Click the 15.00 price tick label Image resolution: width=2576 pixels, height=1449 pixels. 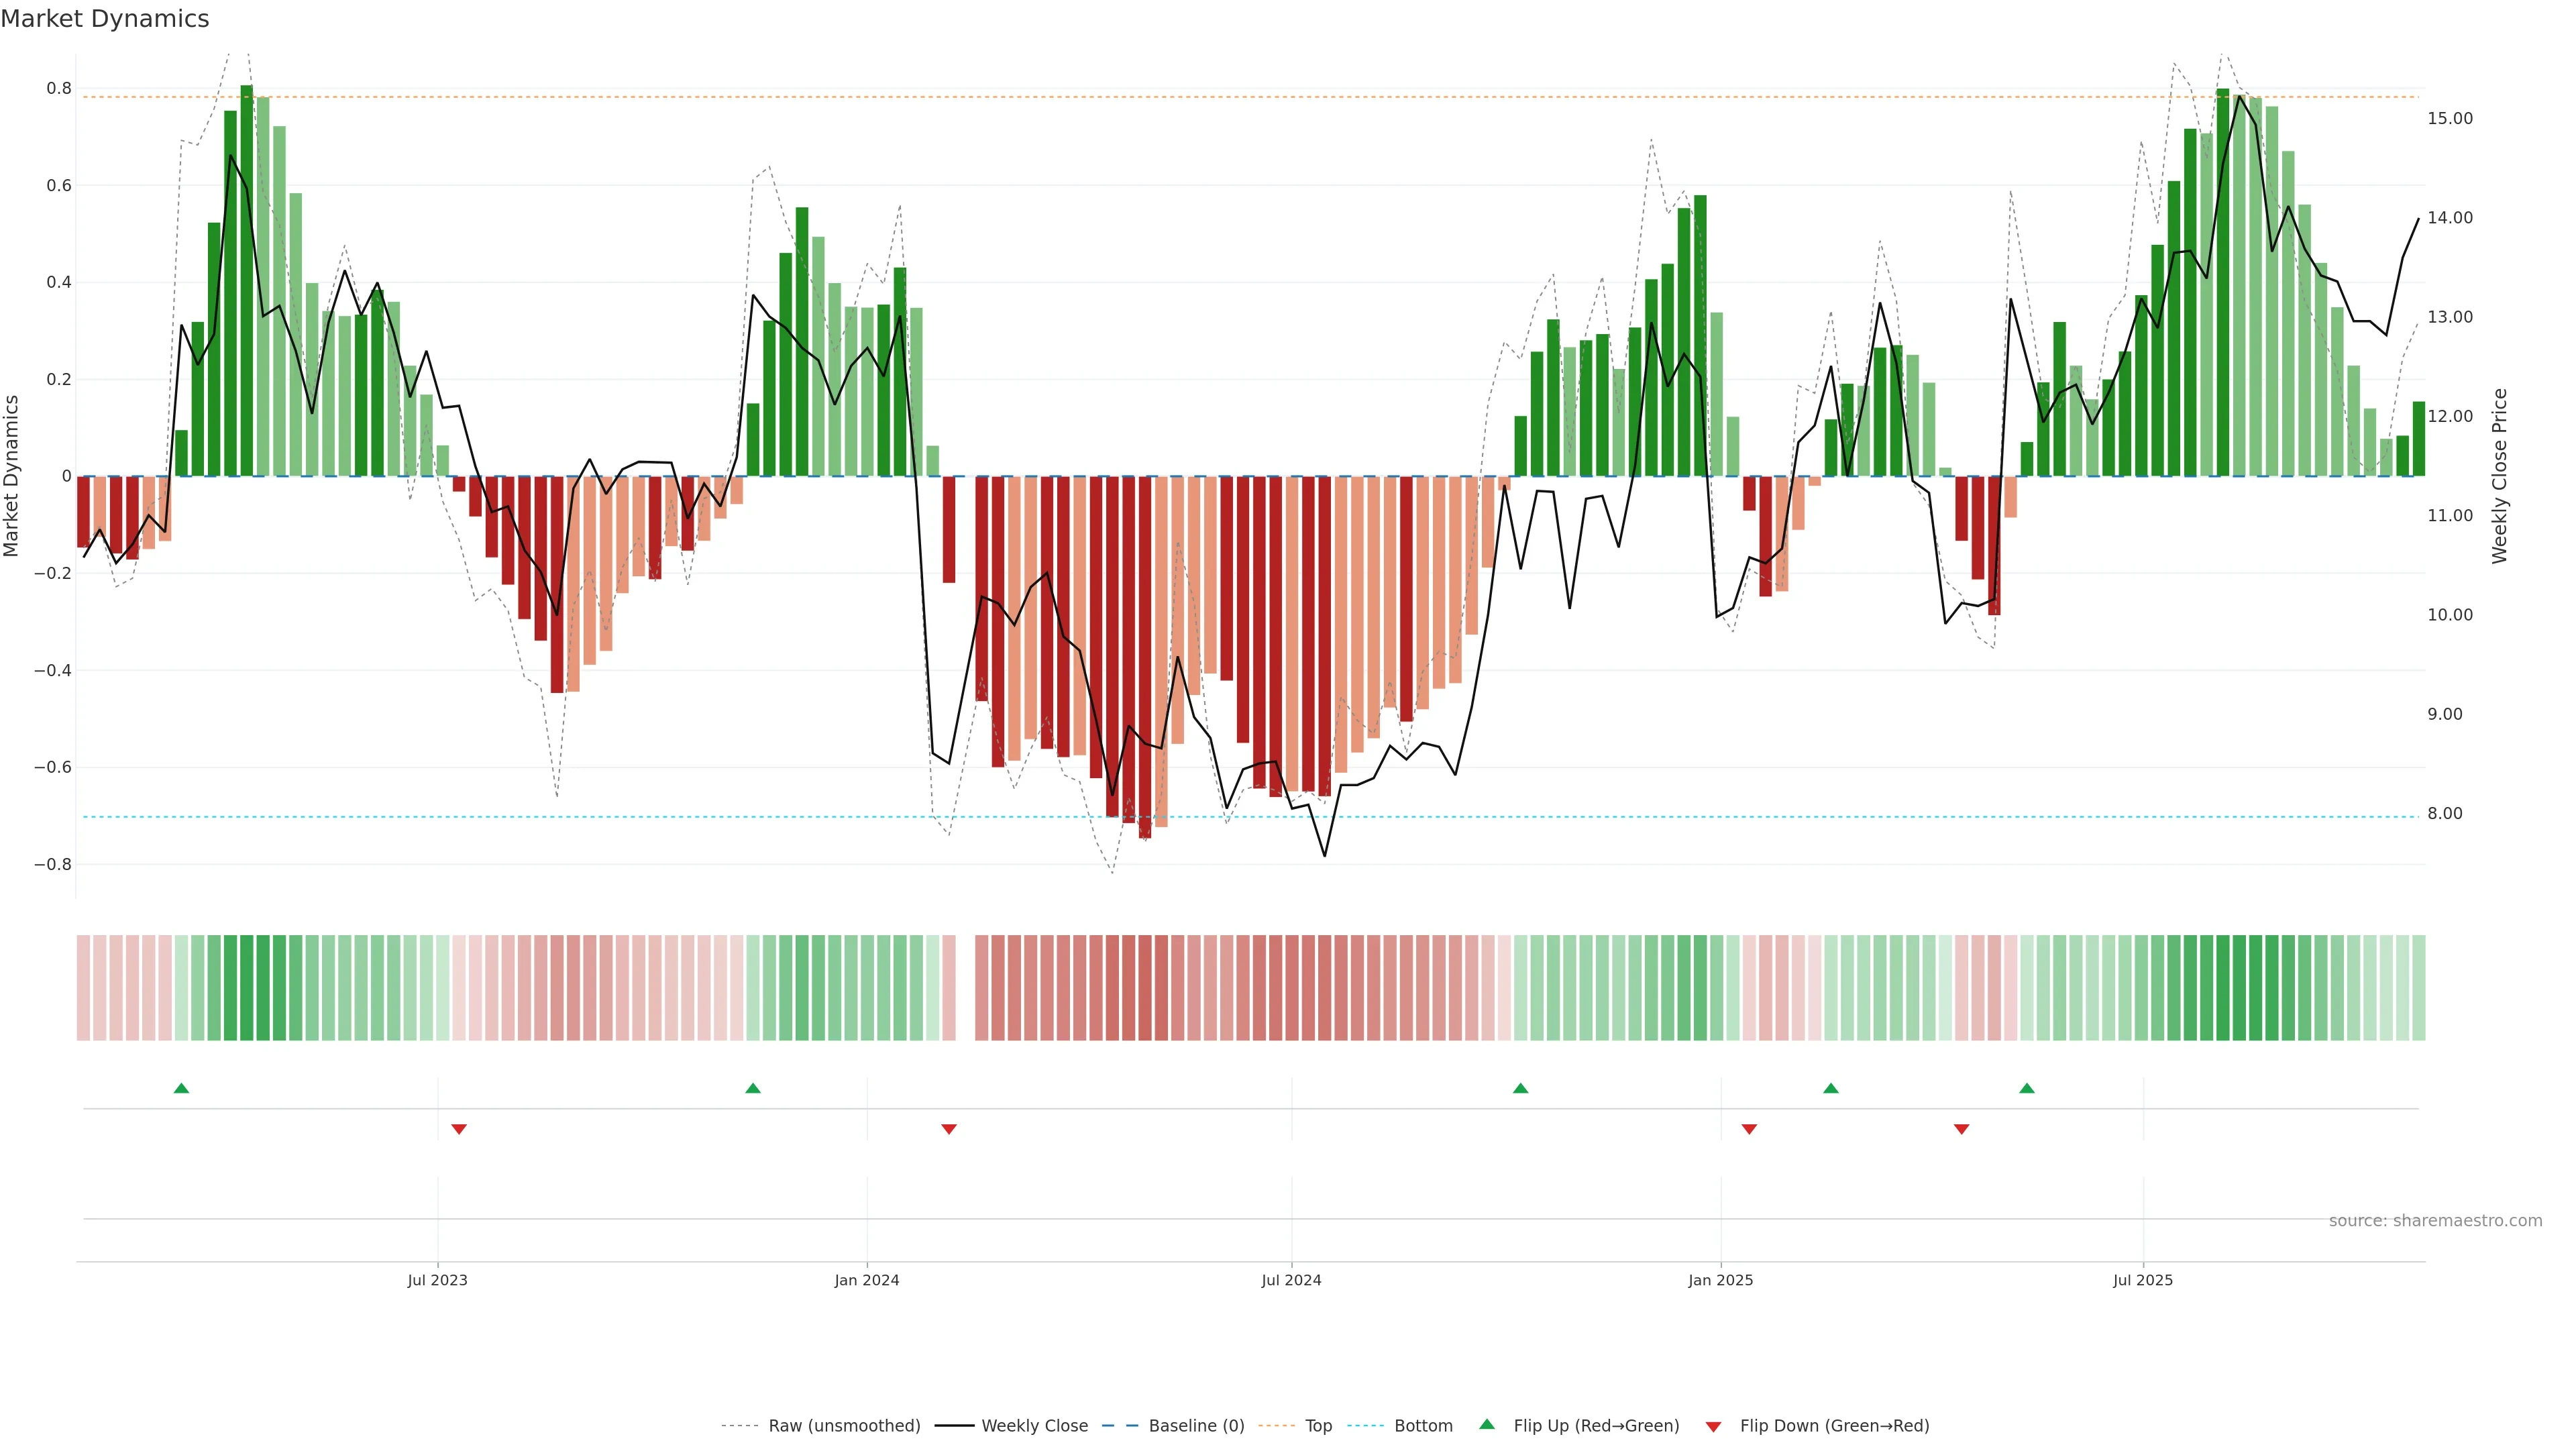pos(2449,118)
